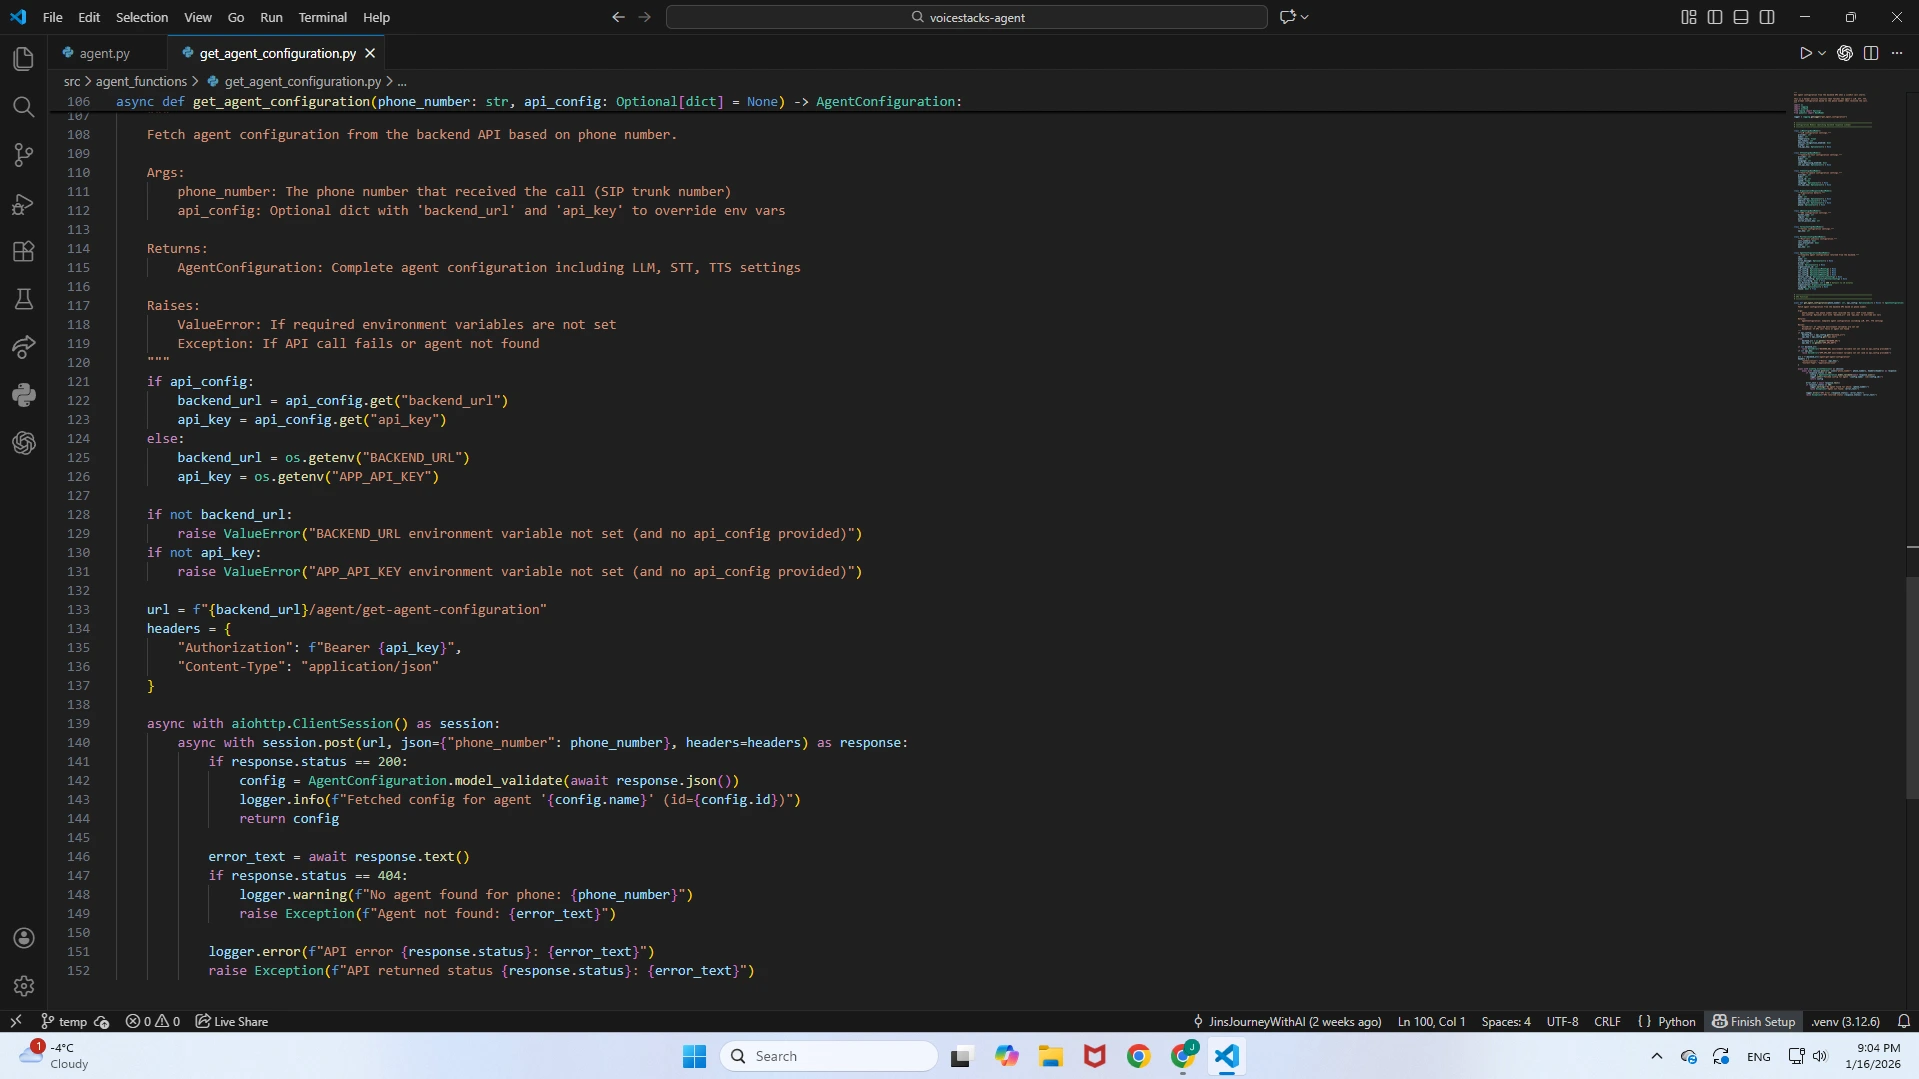
Task: Toggle the secondary side bar
Action: (x=1767, y=17)
